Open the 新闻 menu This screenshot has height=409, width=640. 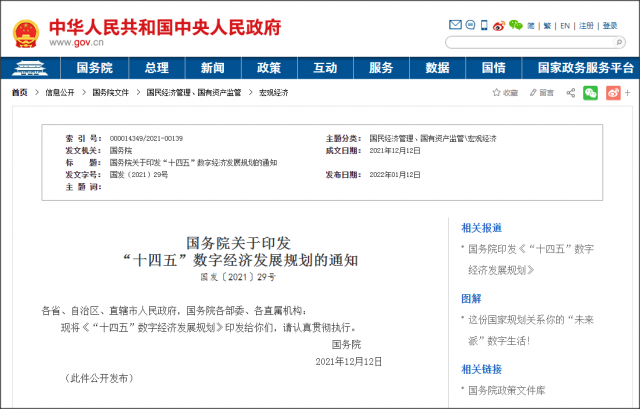click(213, 68)
